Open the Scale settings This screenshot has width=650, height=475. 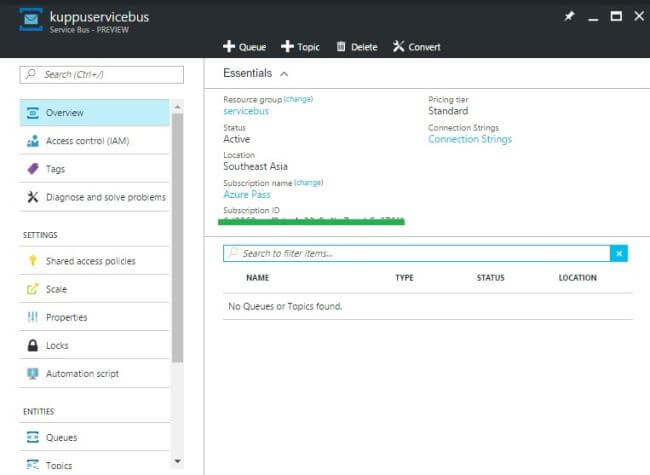(x=94, y=289)
